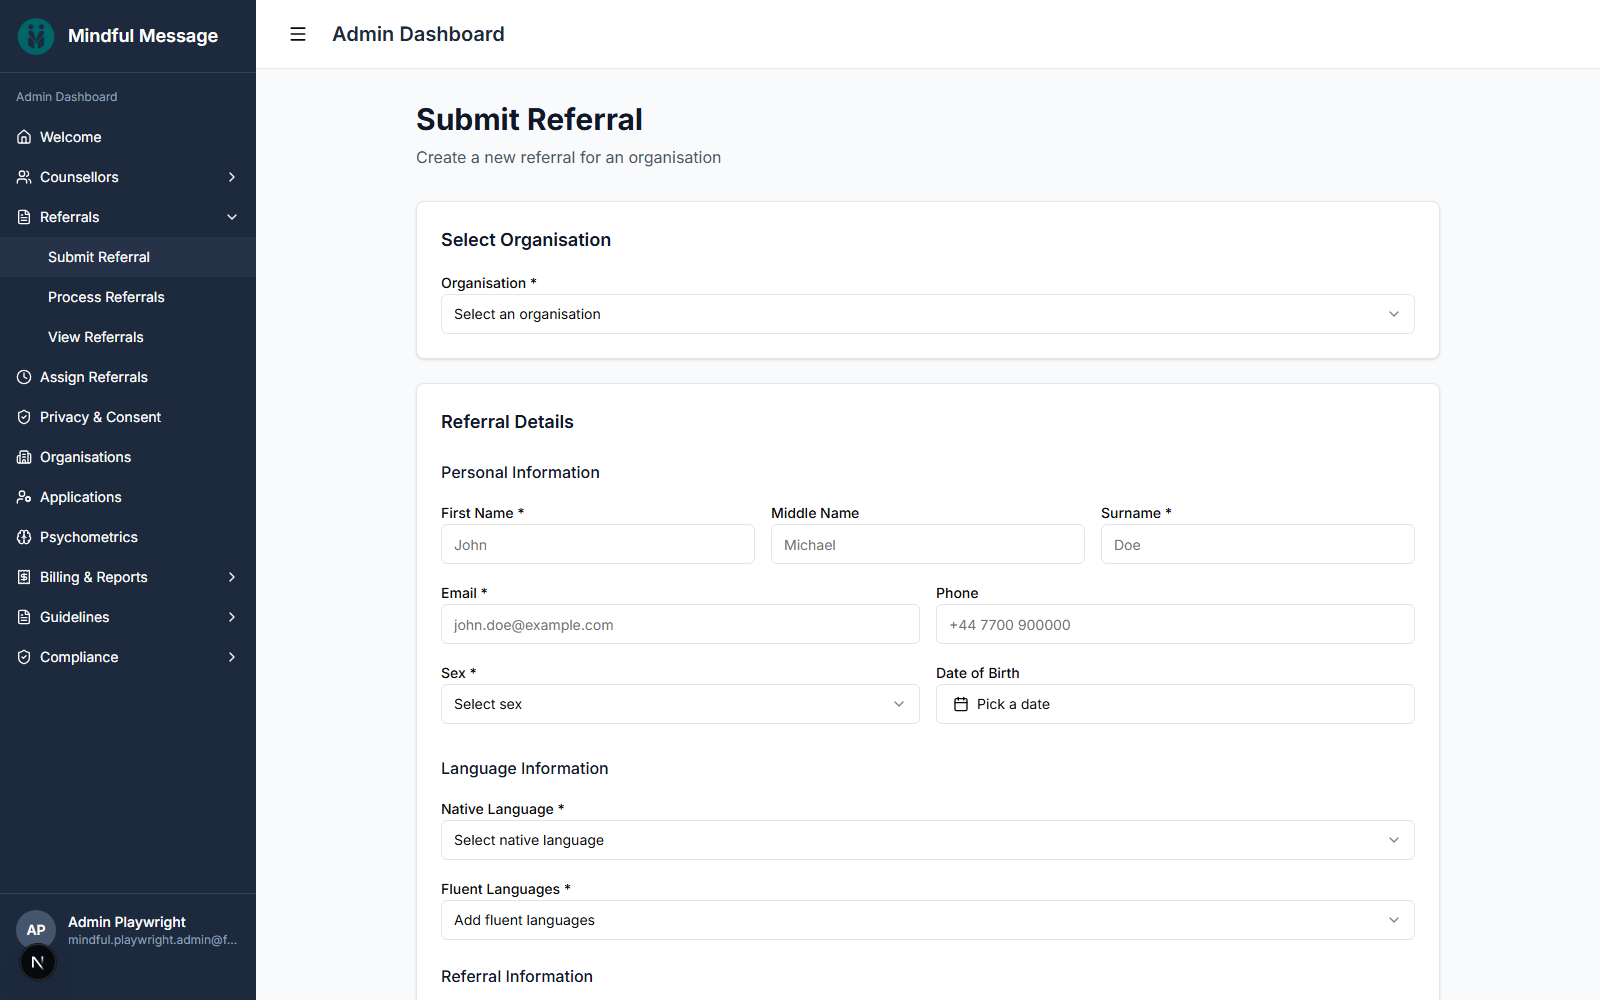Click 'Create a new referral for an organisation' text

coord(568,158)
